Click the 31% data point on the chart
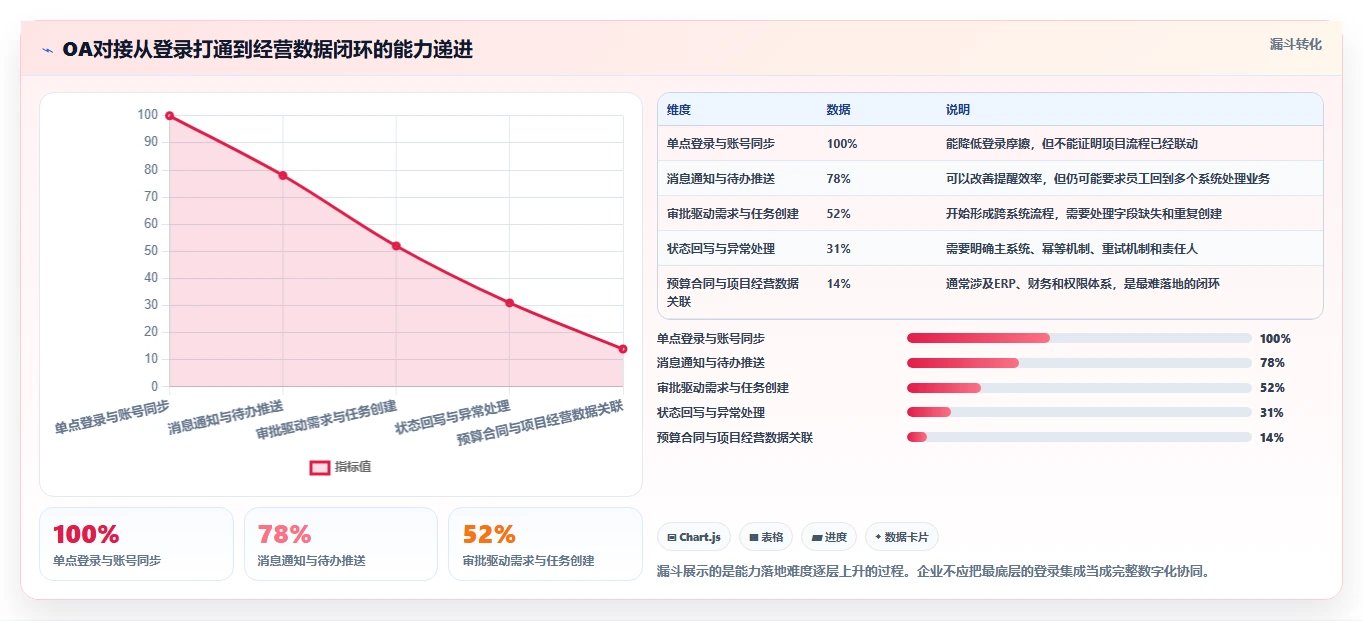The width and height of the screenshot is (1363, 621). click(x=509, y=303)
